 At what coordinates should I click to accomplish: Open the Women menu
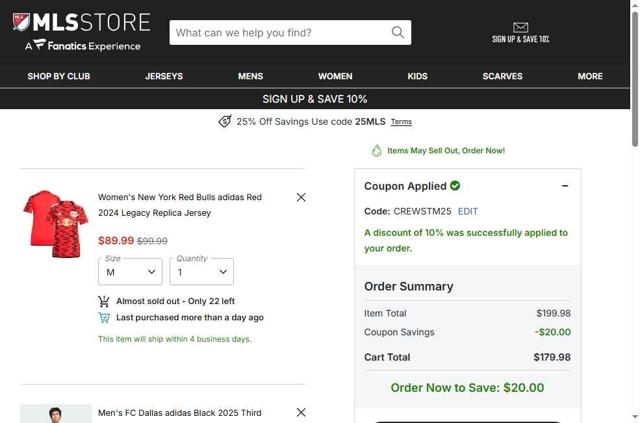(x=335, y=76)
